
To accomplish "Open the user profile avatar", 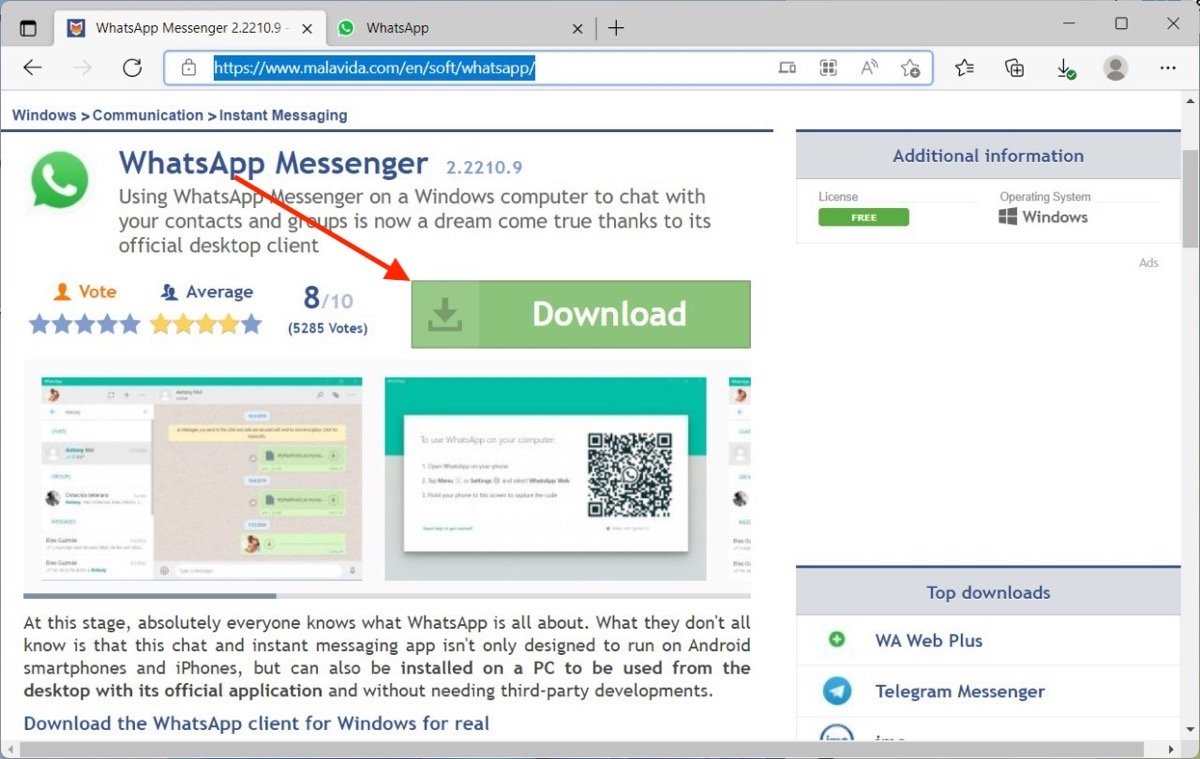I will coord(1115,68).
